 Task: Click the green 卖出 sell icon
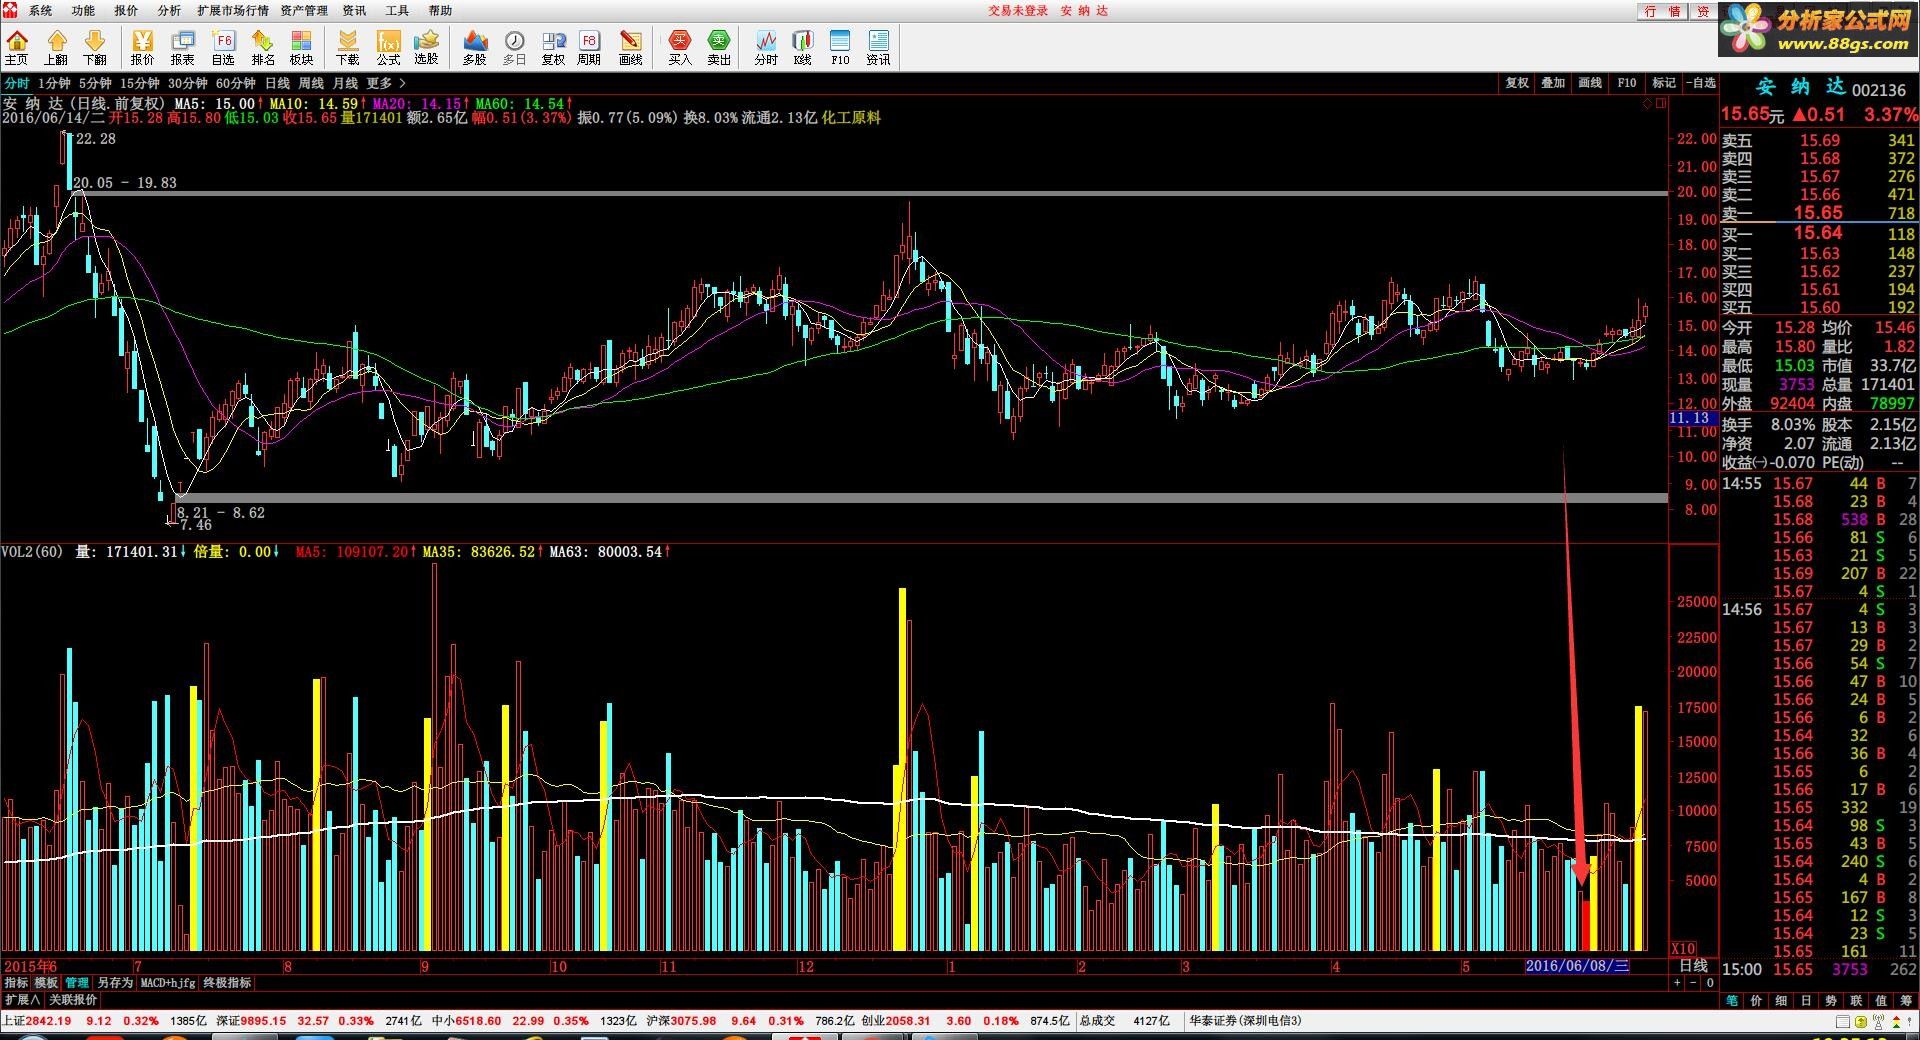point(719,47)
